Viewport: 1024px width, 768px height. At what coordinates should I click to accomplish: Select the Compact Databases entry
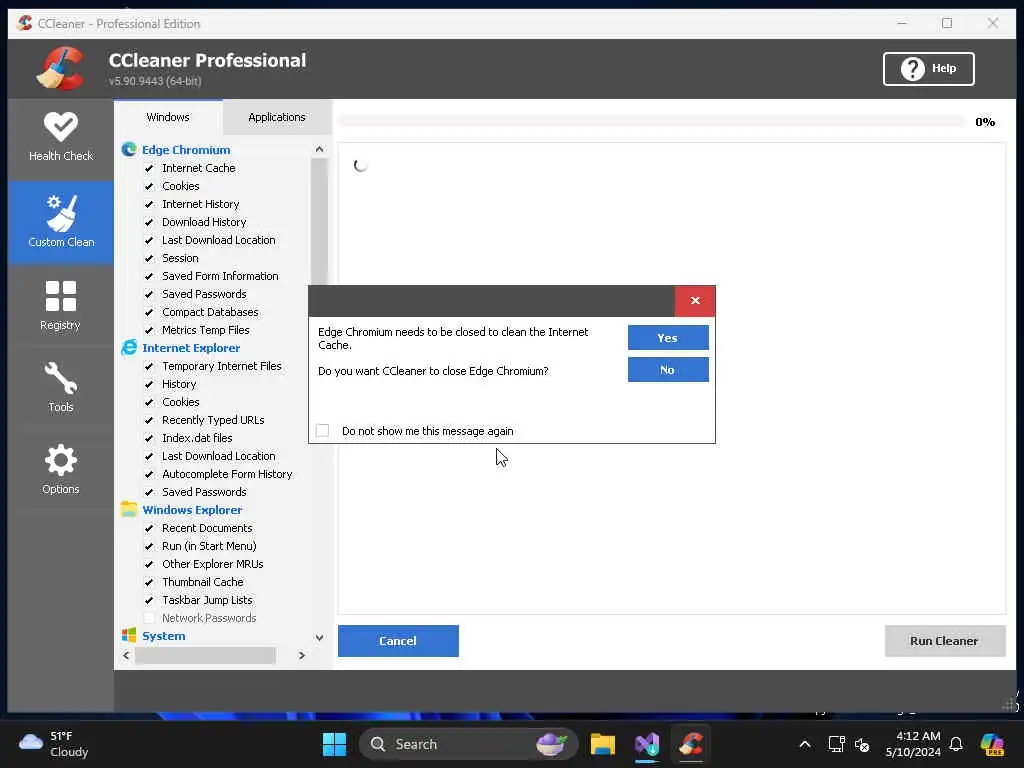pyautogui.click(x=210, y=312)
